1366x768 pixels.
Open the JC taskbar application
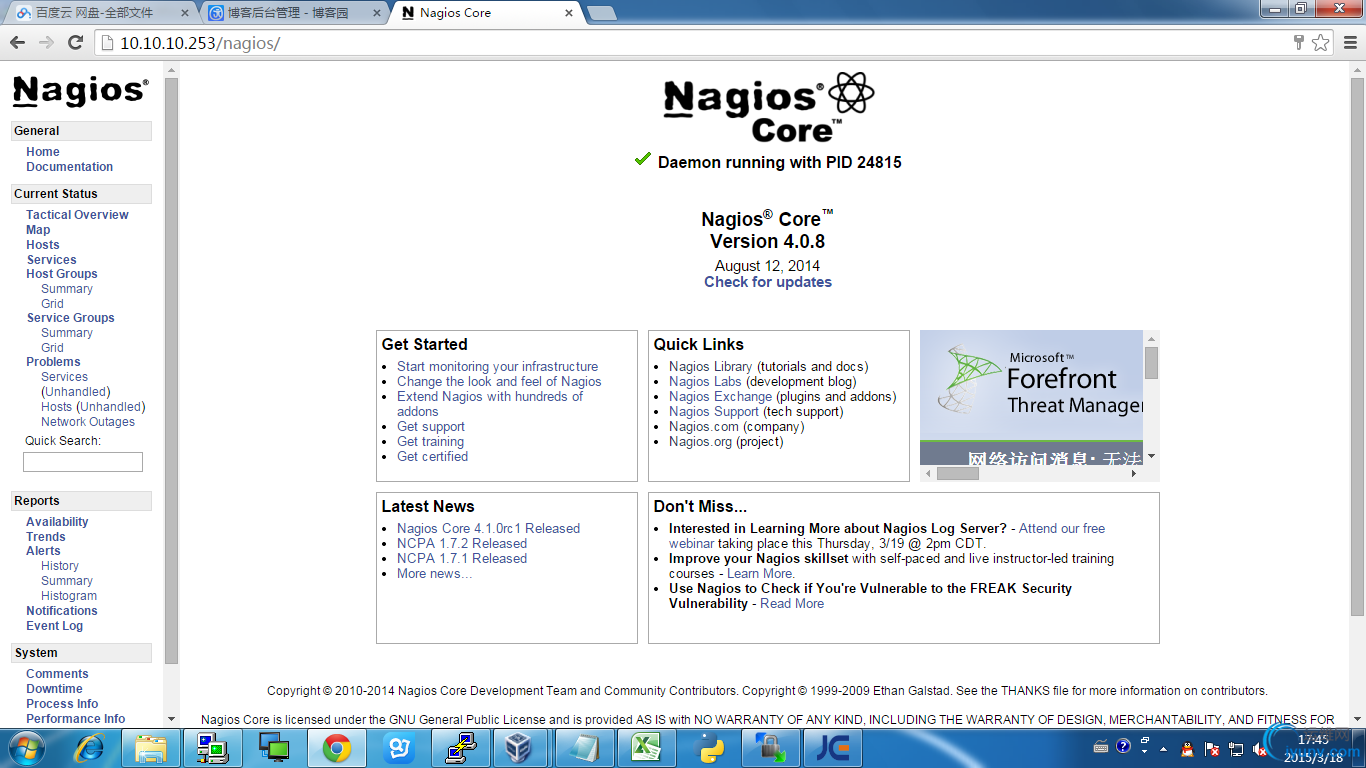click(833, 748)
